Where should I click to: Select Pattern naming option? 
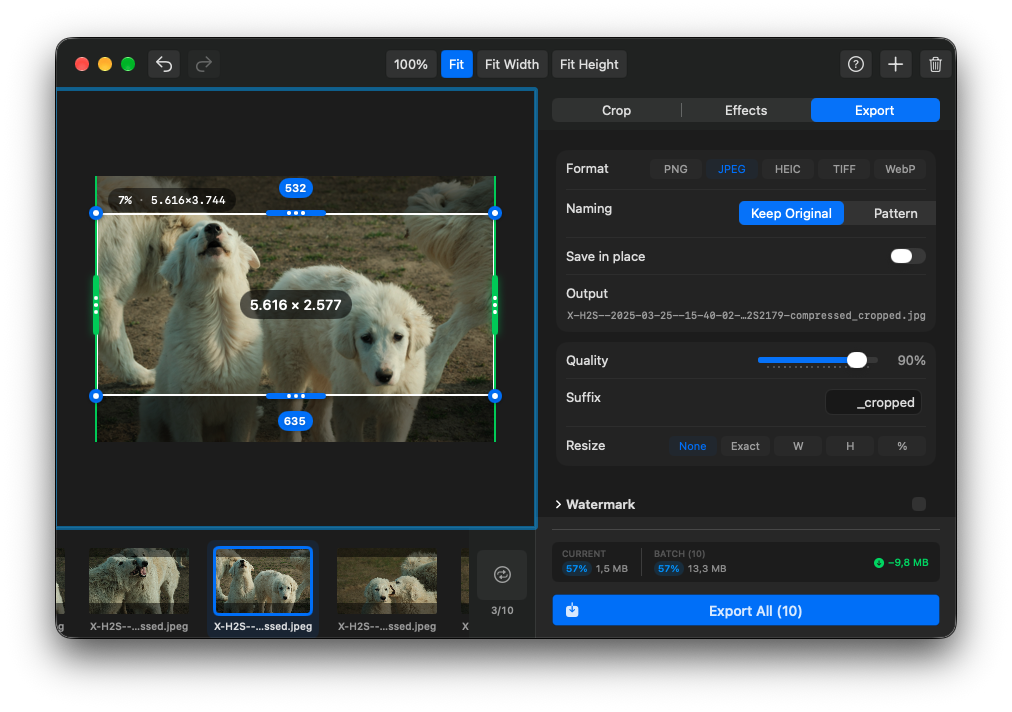pyautogui.click(x=895, y=213)
